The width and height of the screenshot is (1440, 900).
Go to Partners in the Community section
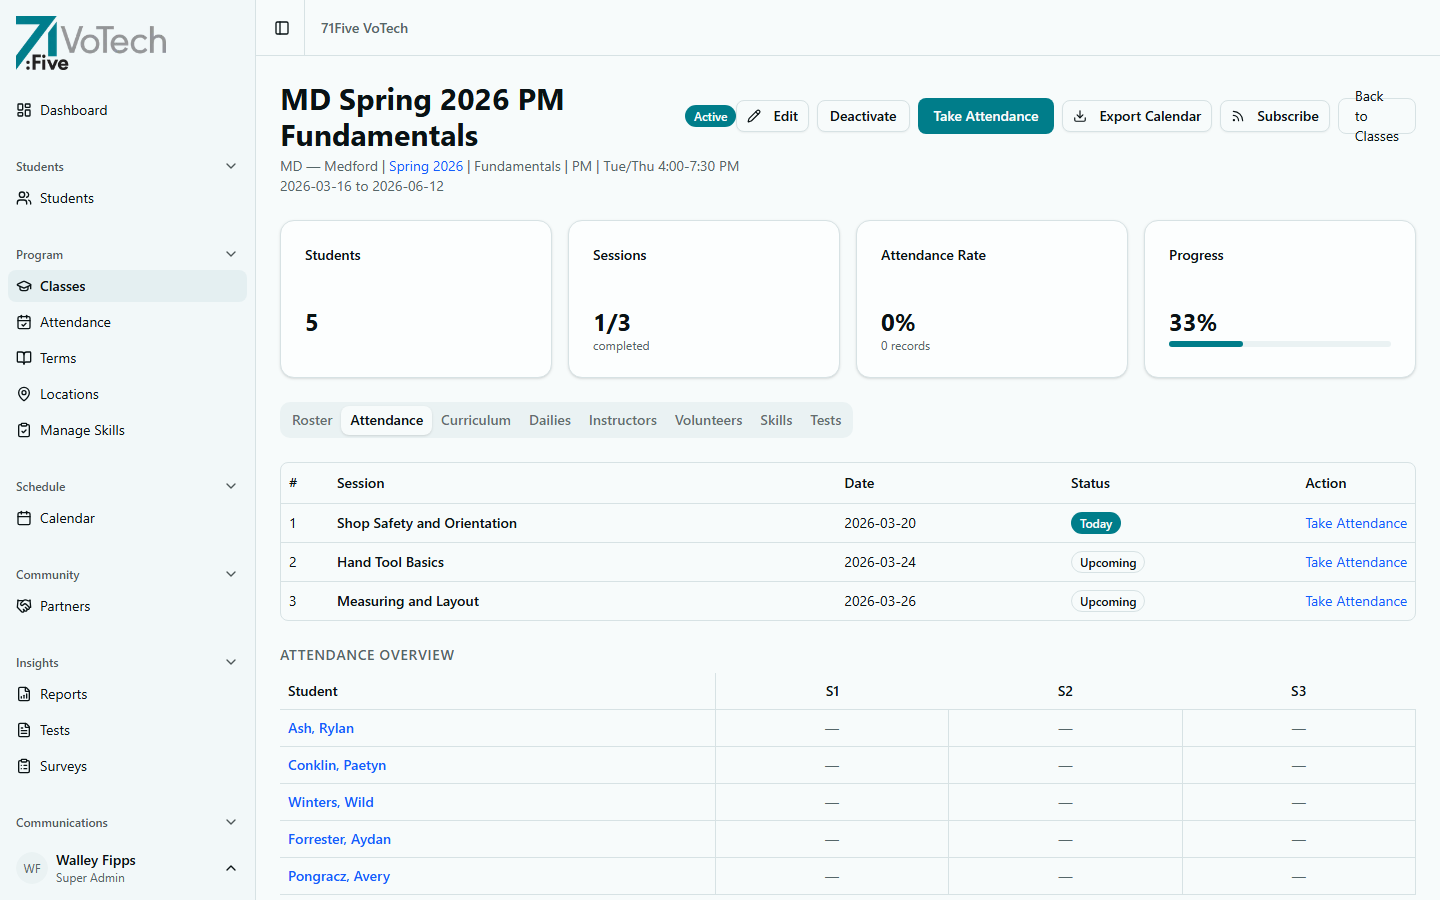(63, 606)
